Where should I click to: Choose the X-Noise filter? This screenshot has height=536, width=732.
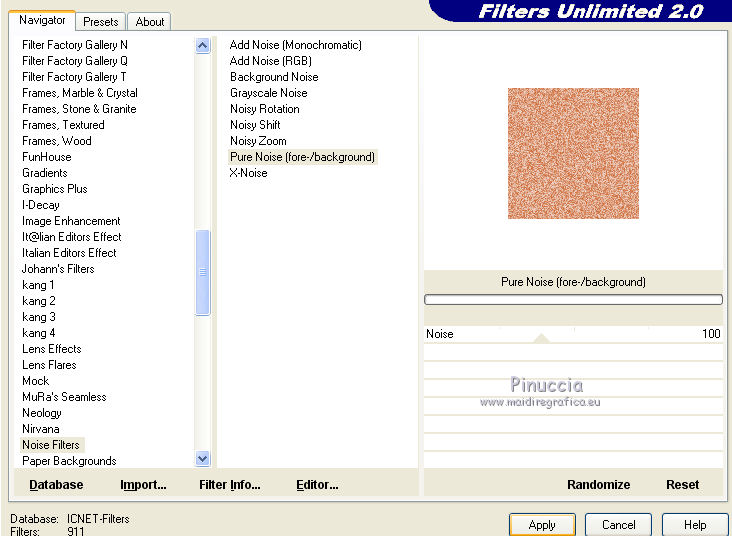click(x=248, y=173)
